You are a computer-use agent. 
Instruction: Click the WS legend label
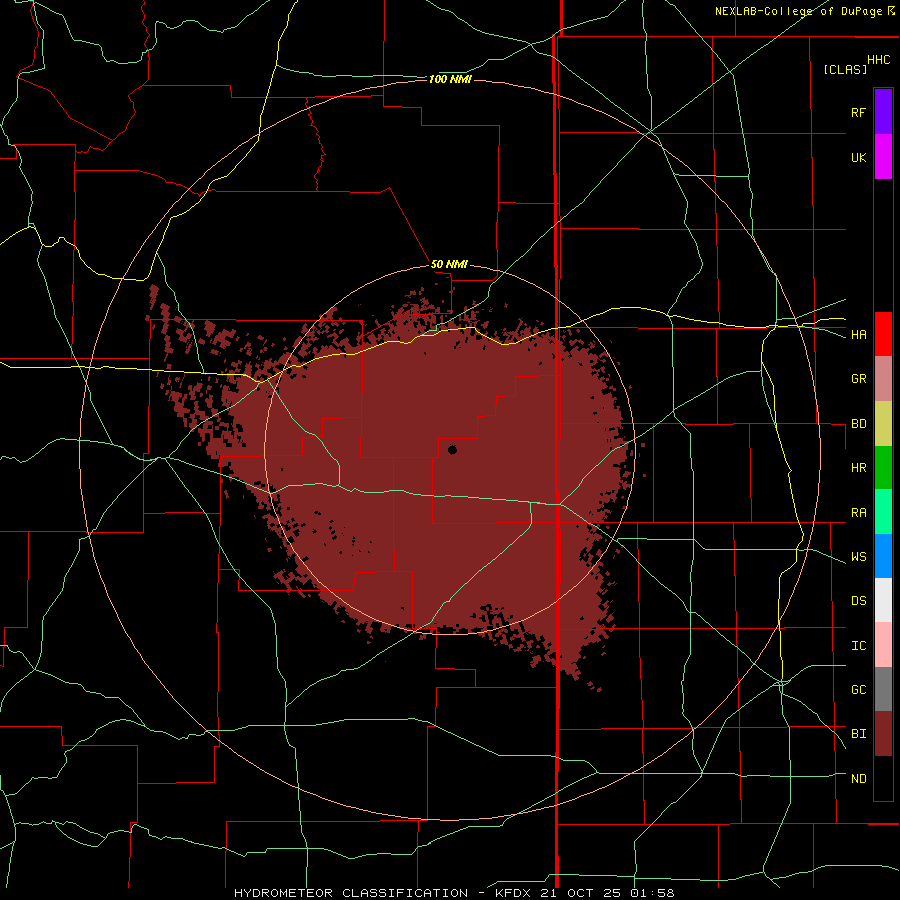(858, 557)
